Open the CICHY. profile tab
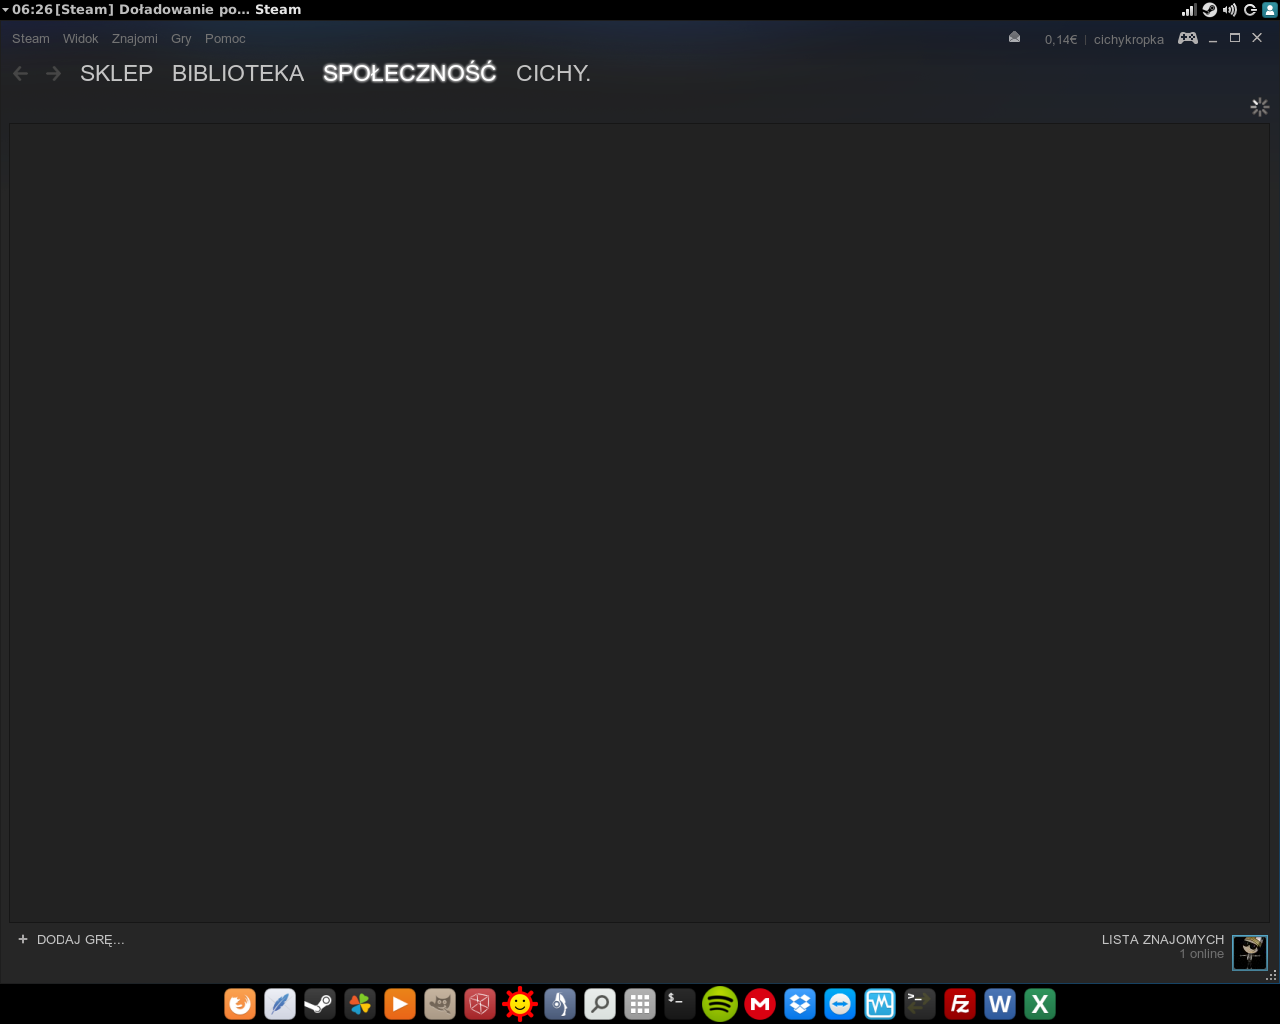 coord(553,73)
